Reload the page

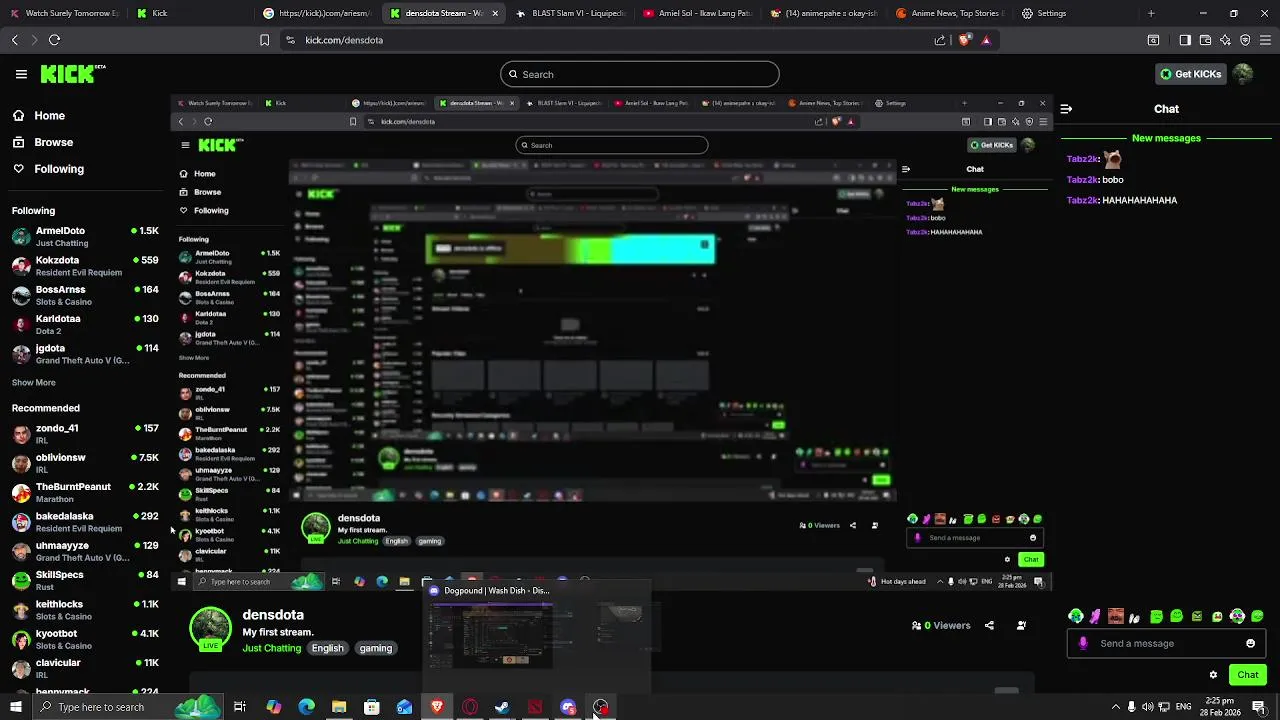coord(54,40)
